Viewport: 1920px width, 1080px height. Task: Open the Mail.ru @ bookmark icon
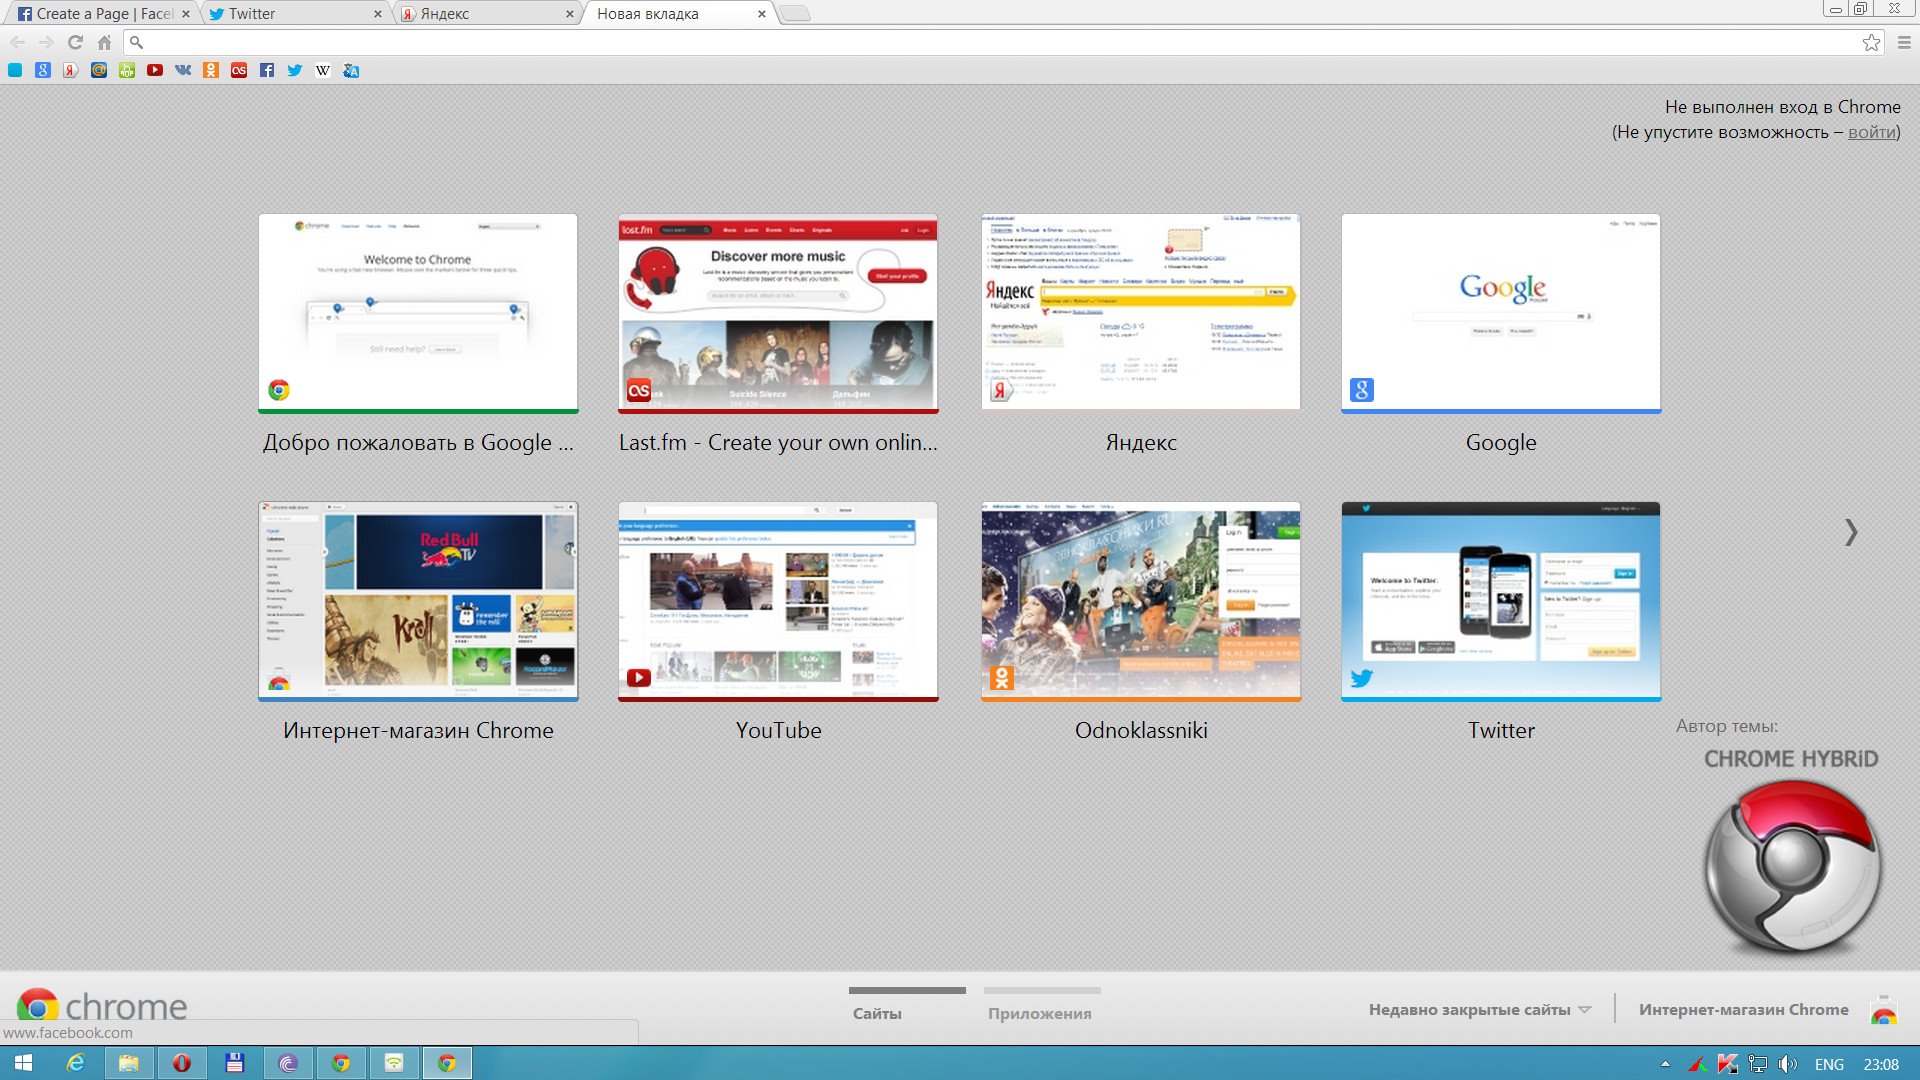point(99,70)
